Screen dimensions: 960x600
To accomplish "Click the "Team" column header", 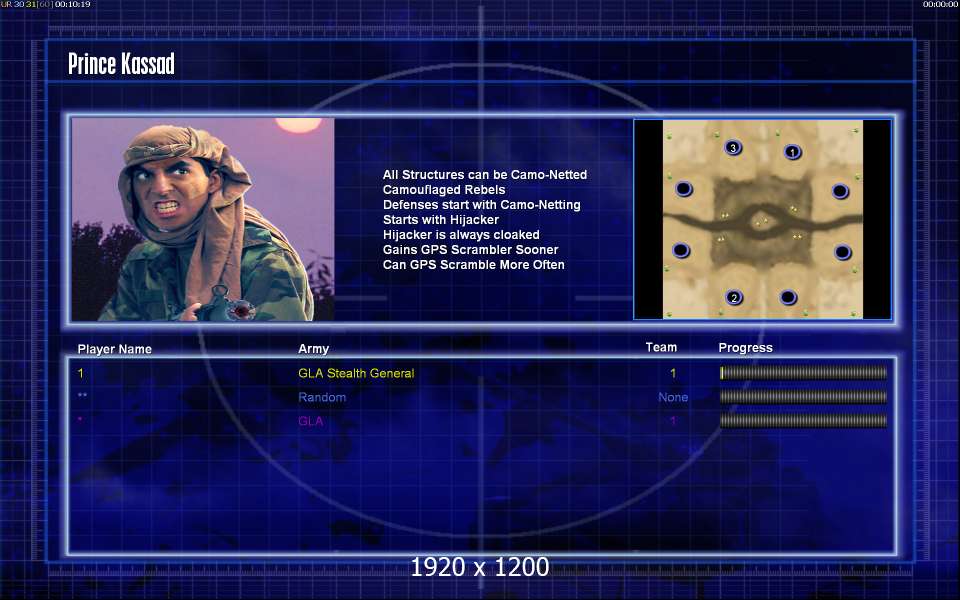I will [661, 347].
